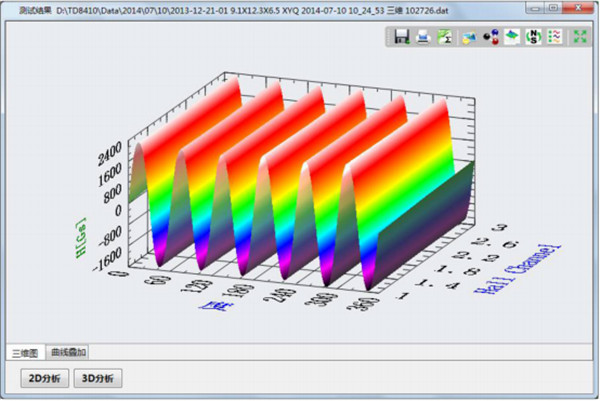This screenshot has height=401, width=600.
Task: Toggle the N/S pole icon
Action: click(x=533, y=37)
